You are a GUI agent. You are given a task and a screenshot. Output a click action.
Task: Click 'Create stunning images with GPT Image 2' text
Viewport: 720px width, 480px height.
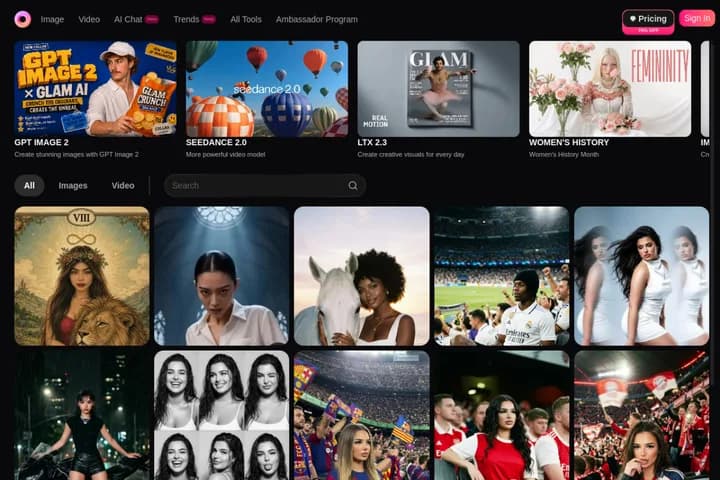[76, 154]
